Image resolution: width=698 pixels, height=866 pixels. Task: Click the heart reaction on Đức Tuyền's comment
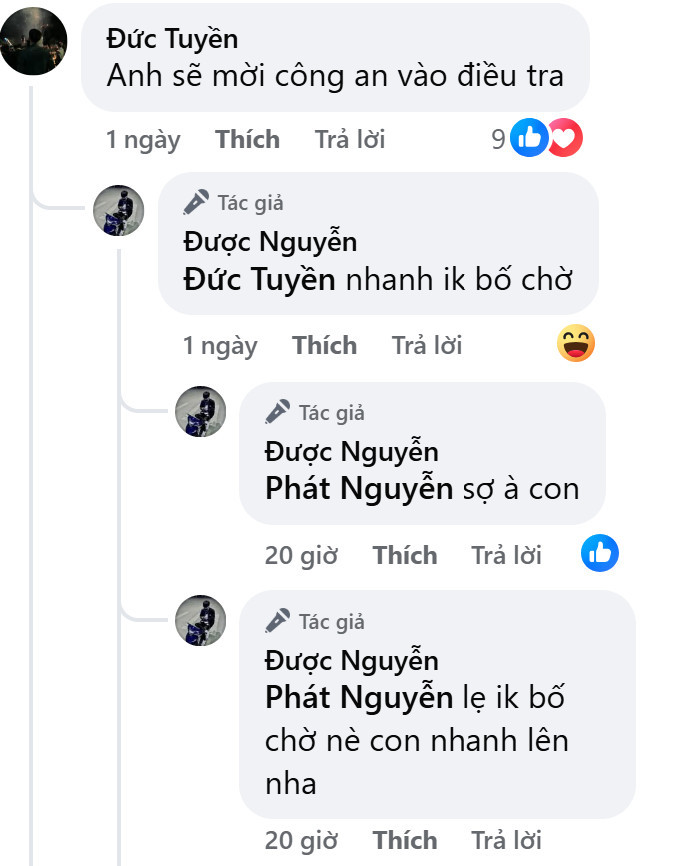coord(565,139)
